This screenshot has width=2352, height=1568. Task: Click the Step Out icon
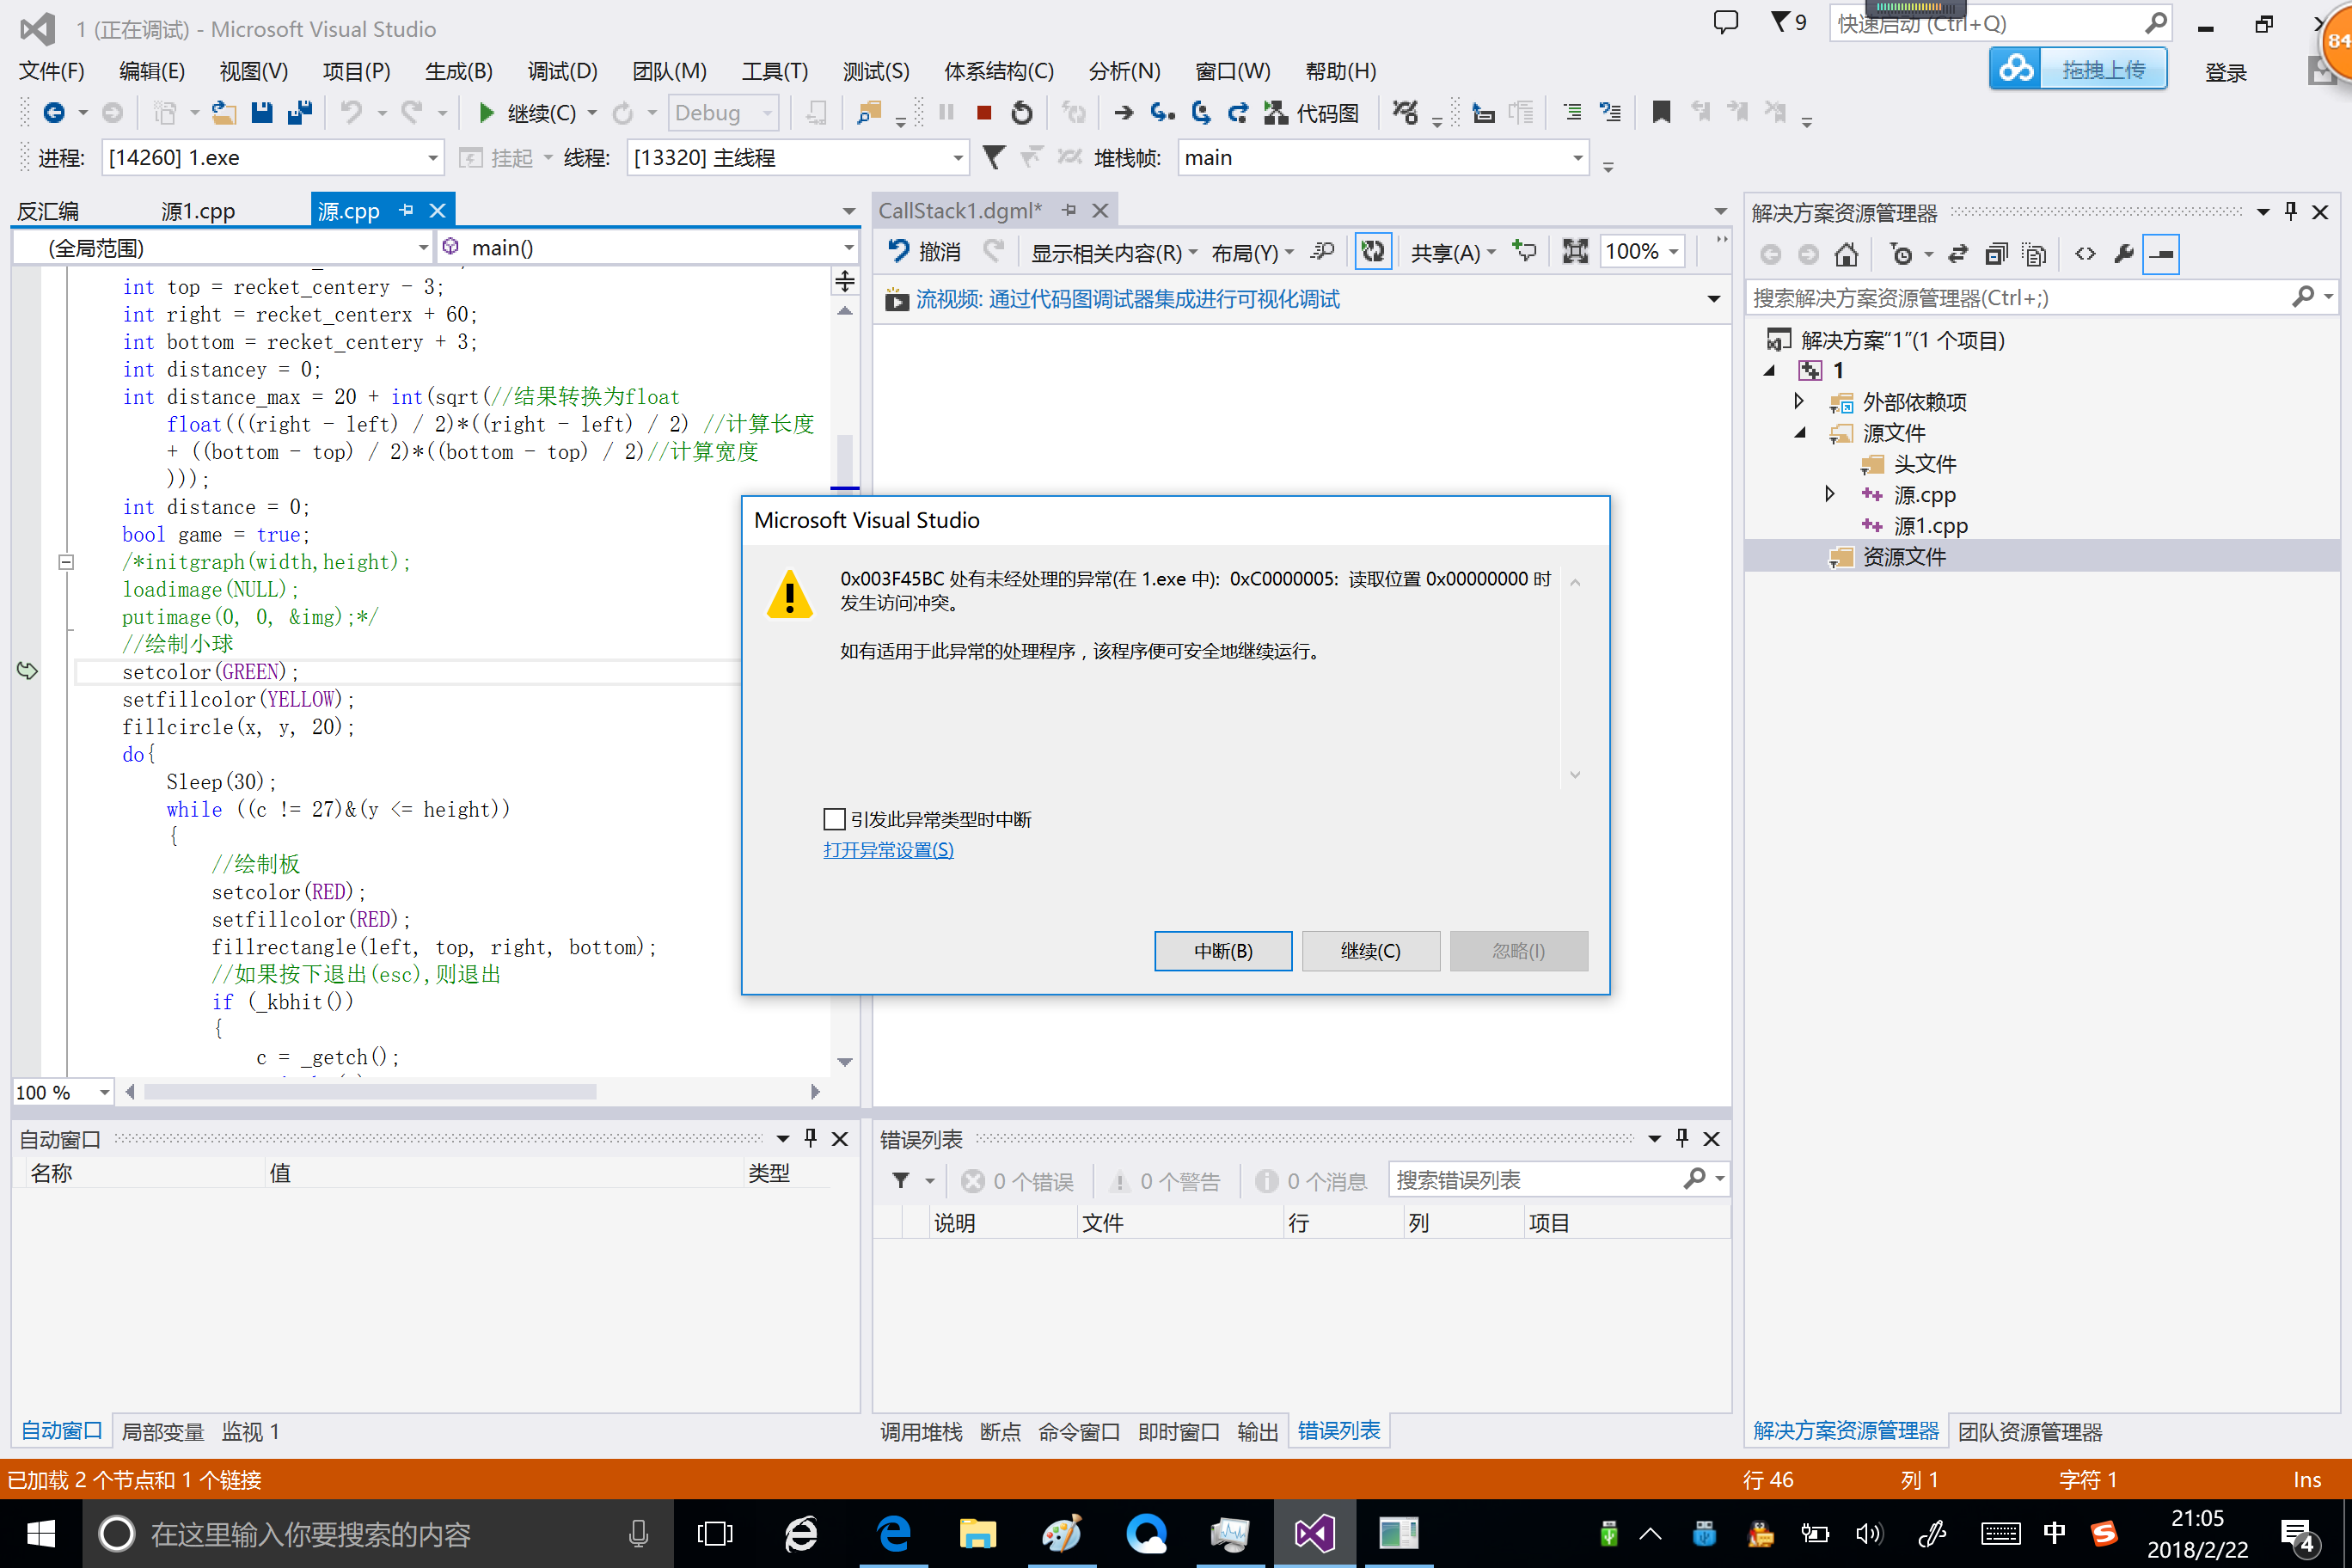coord(1238,113)
